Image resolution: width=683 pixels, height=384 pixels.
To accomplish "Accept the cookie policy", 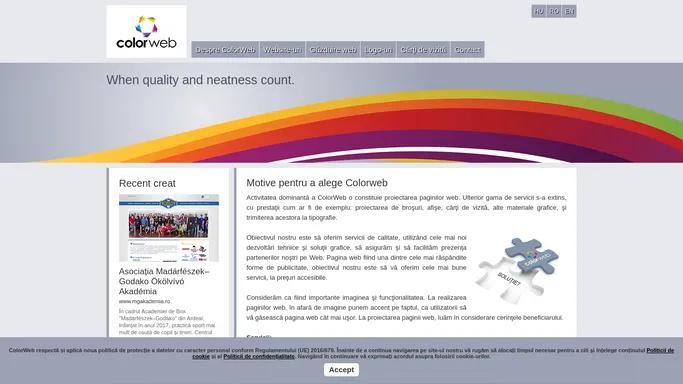I will [x=341, y=370].
